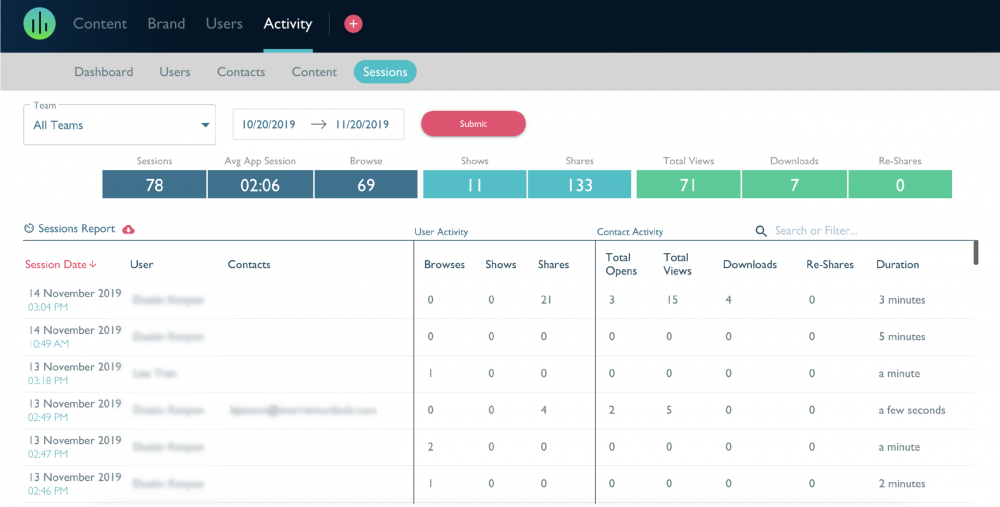Viewport: 1000px width, 507px height.
Task: Click the table vertical scrollbar handle
Action: [976, 253]
